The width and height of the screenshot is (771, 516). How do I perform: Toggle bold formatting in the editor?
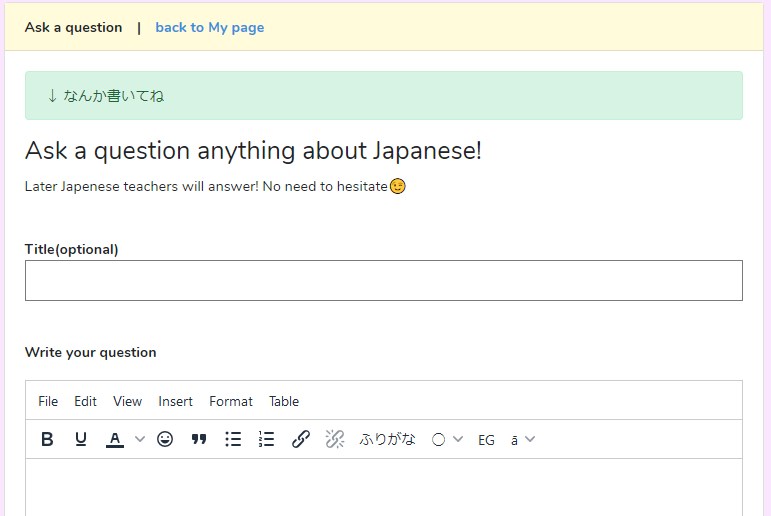47,439
